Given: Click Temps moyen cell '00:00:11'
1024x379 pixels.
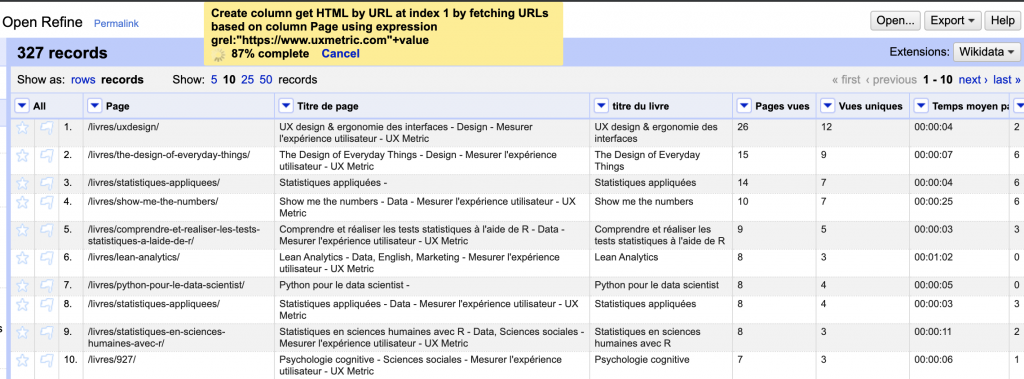Looking at the screenshot, I should coord(933,332).
